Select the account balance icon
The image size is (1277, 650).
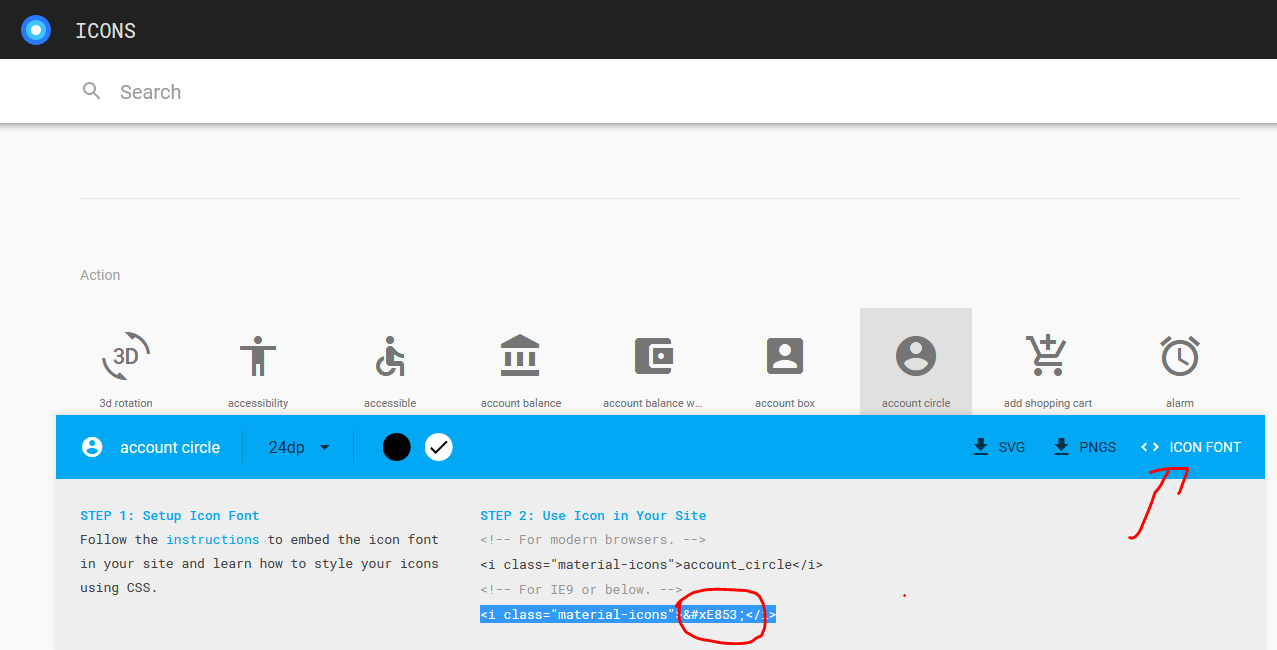pyautogui.click(x=521, y=355)
